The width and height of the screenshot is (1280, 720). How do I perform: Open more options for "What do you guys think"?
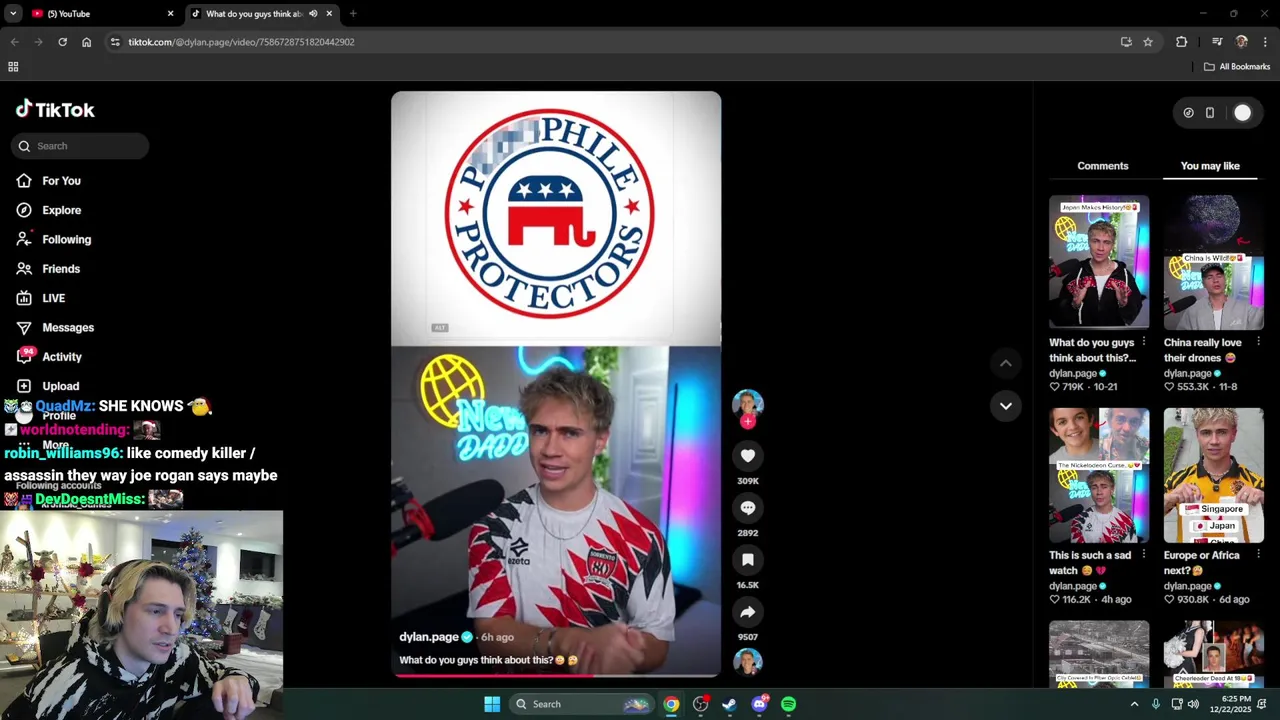point(1144,342)
